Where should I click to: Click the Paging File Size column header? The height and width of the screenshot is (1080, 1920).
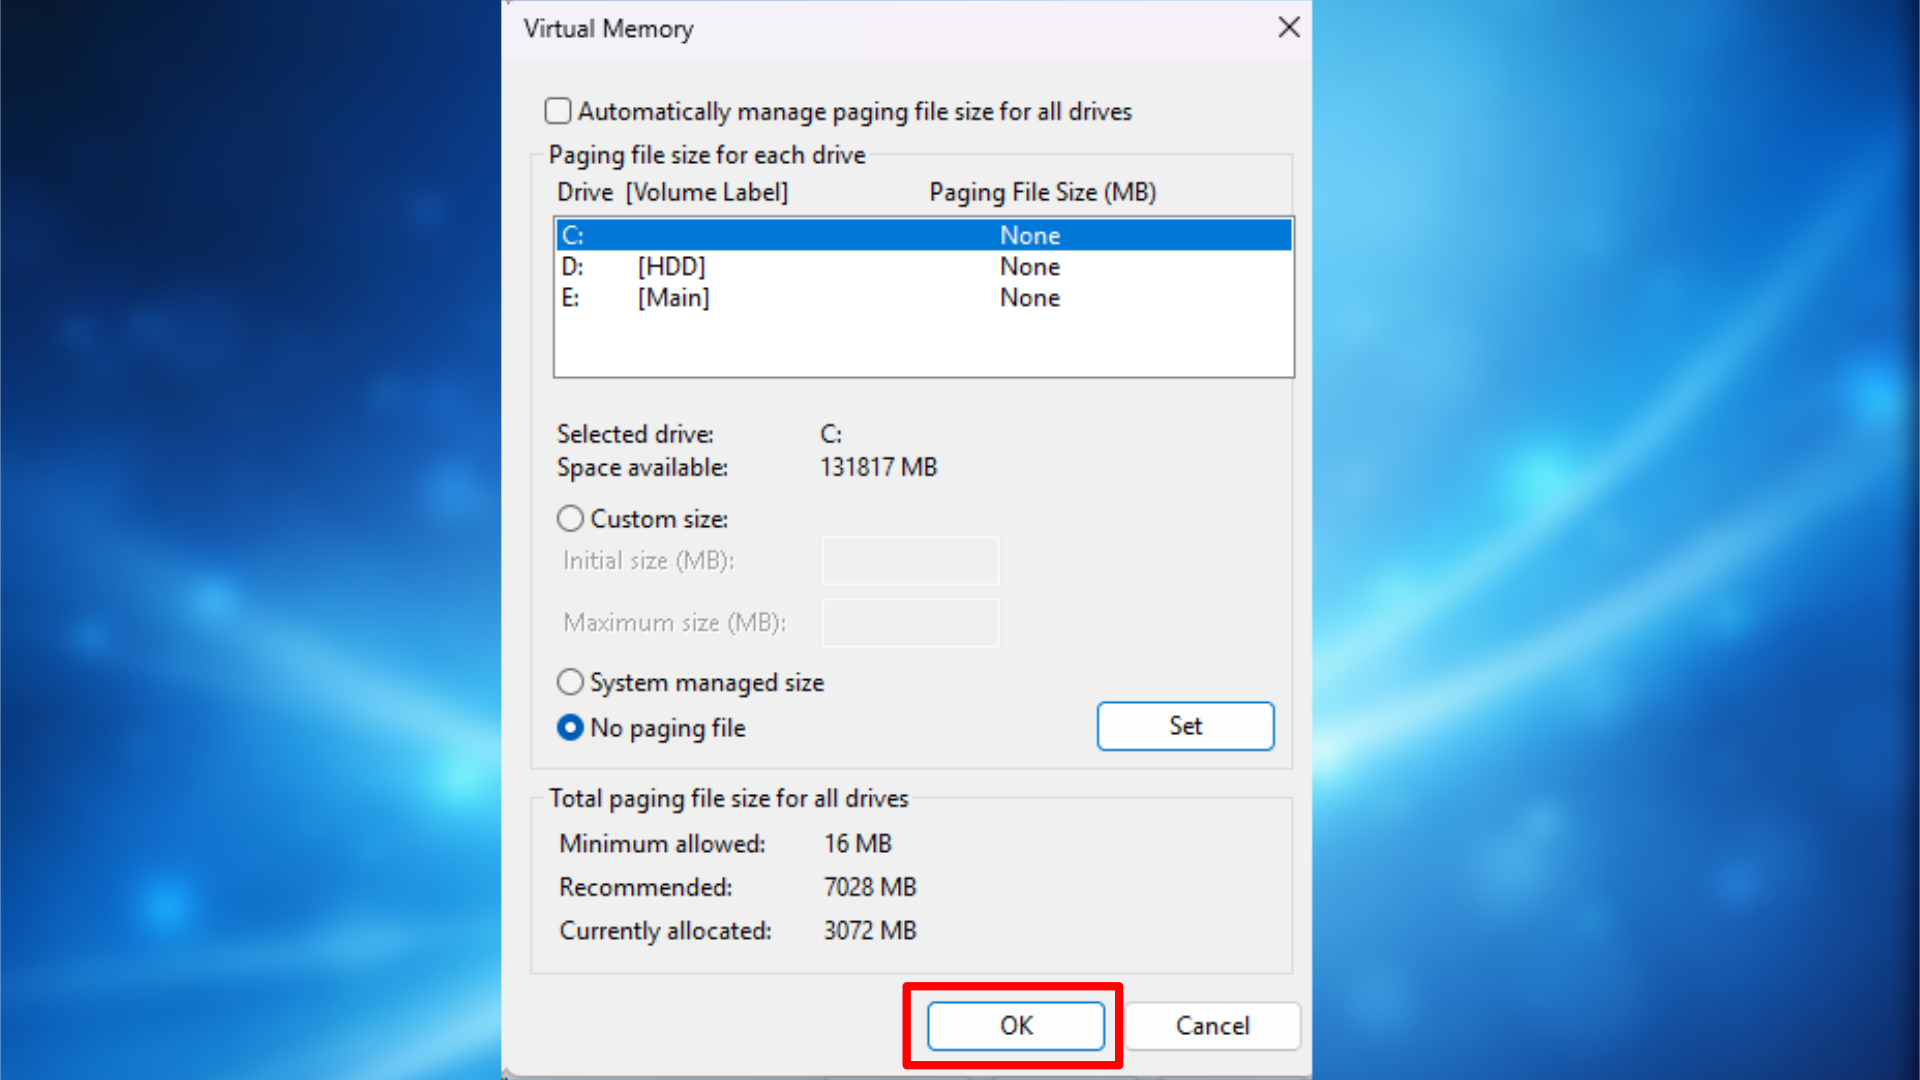1042,191
